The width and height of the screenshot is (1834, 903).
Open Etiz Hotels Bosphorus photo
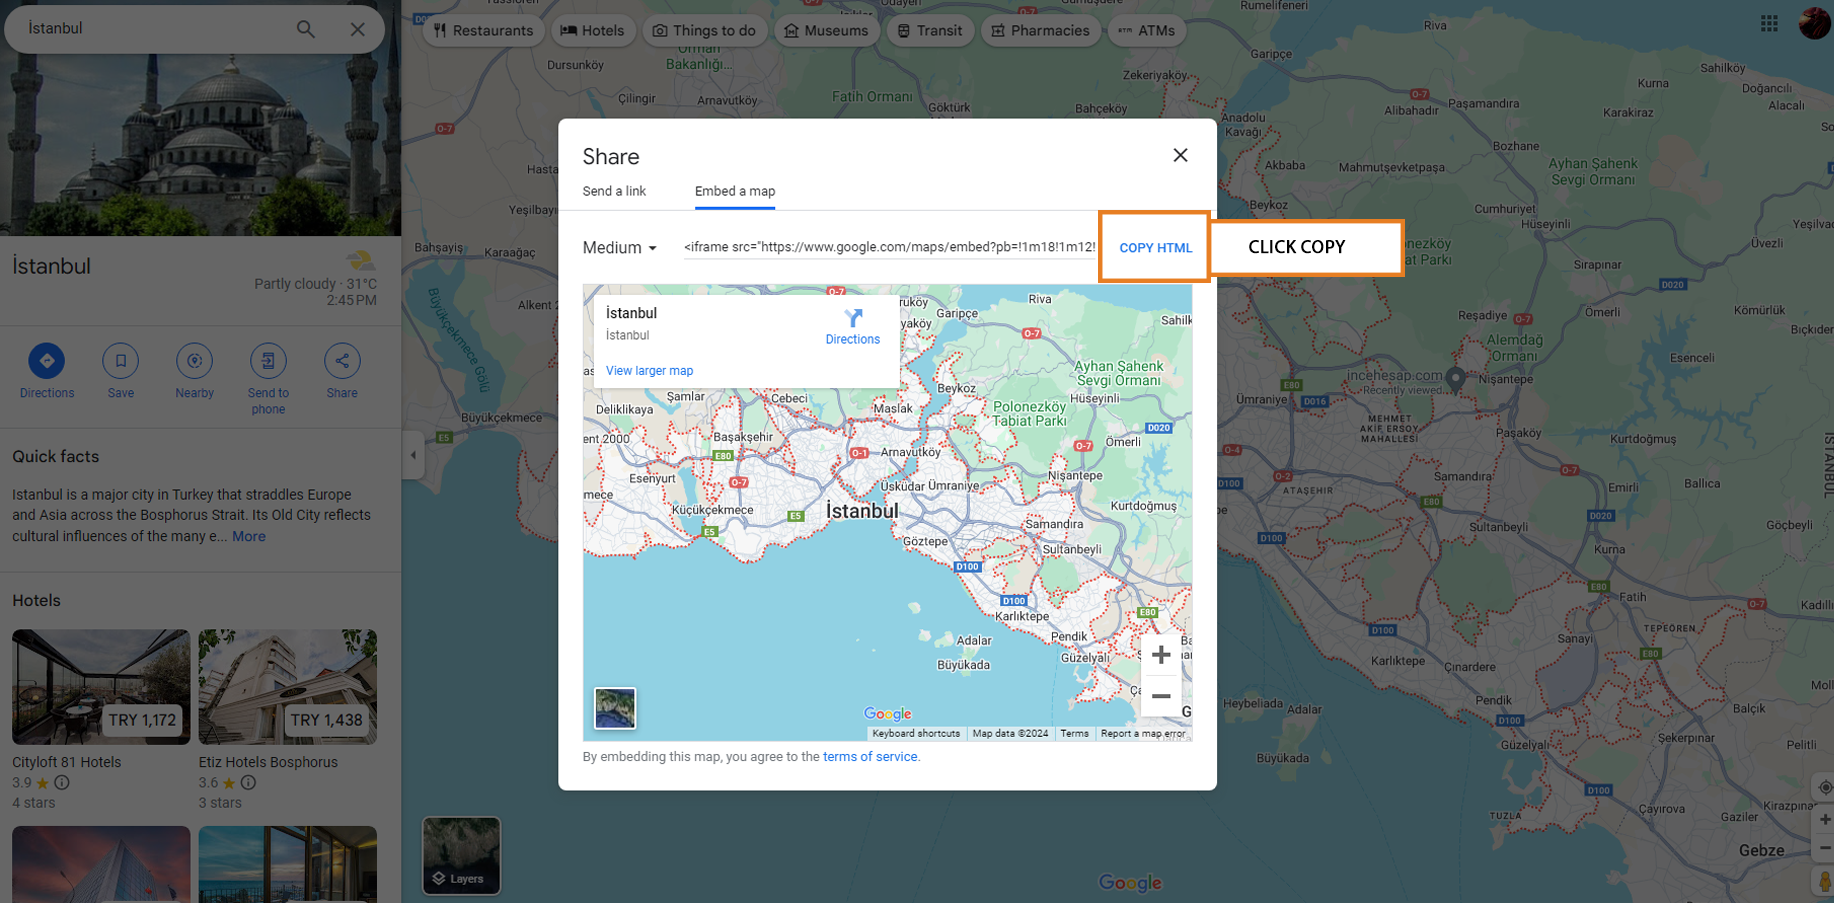(x=288, y=687)
